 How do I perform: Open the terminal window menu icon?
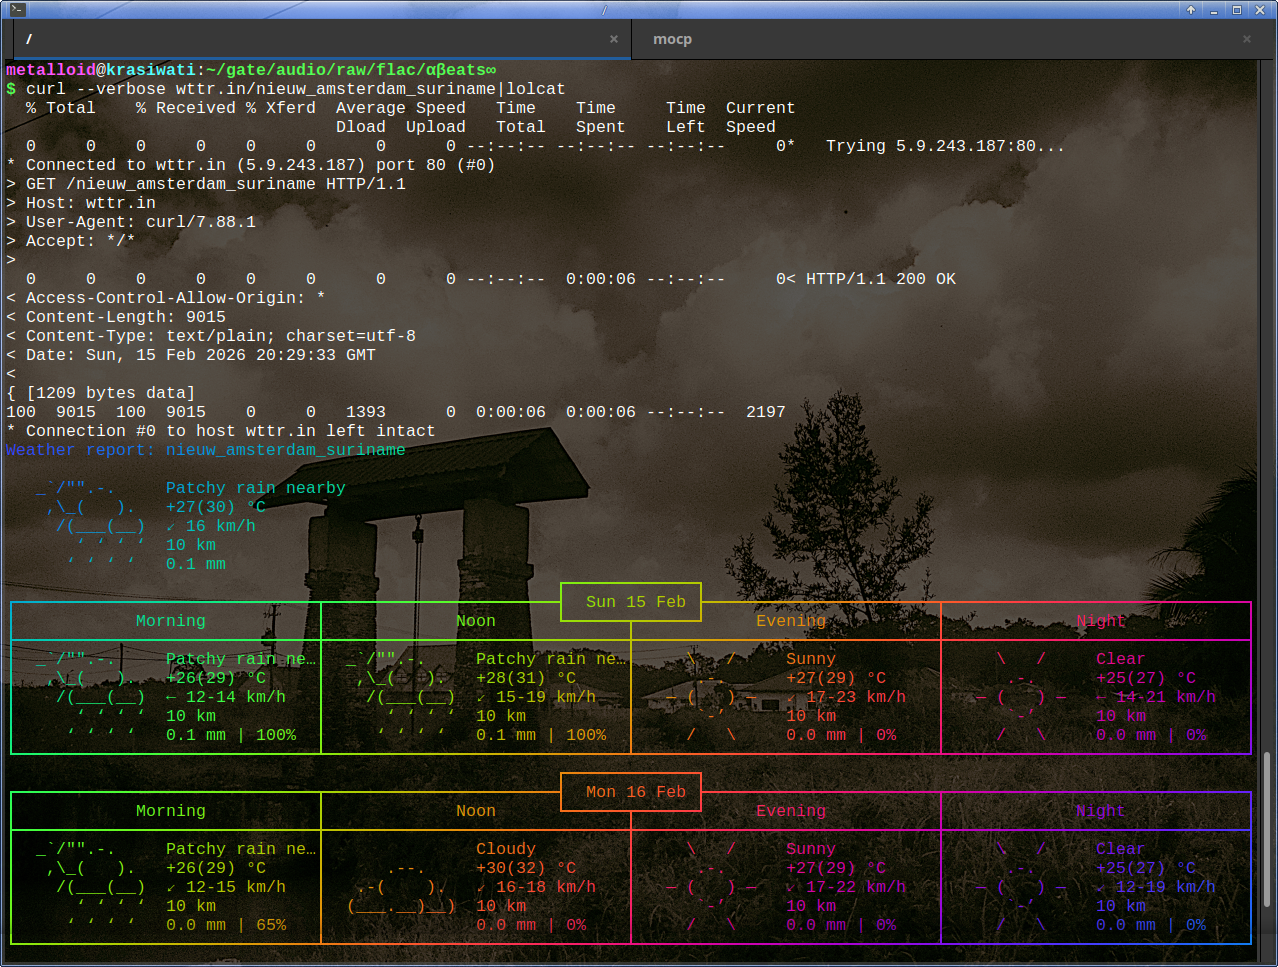pos(17,9)
